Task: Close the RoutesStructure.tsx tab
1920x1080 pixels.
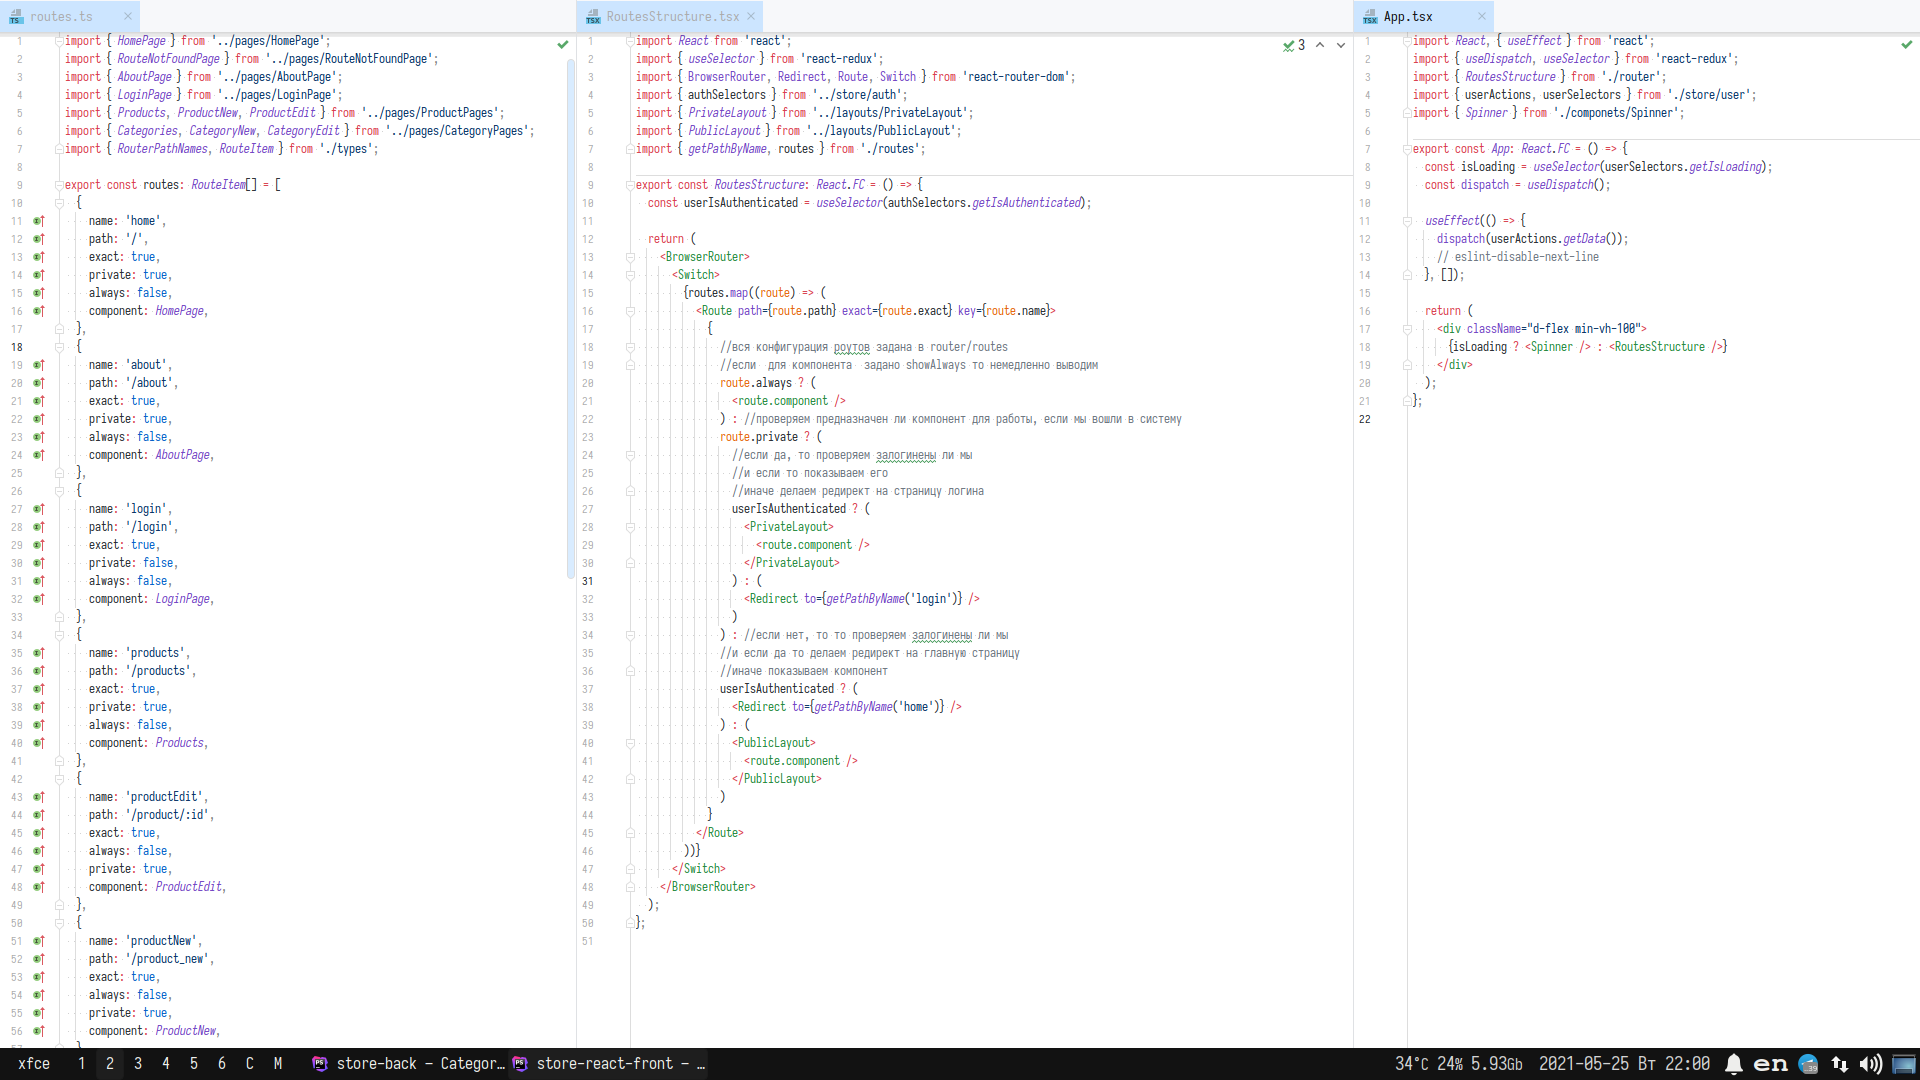Action: click(x=751, y=17)
